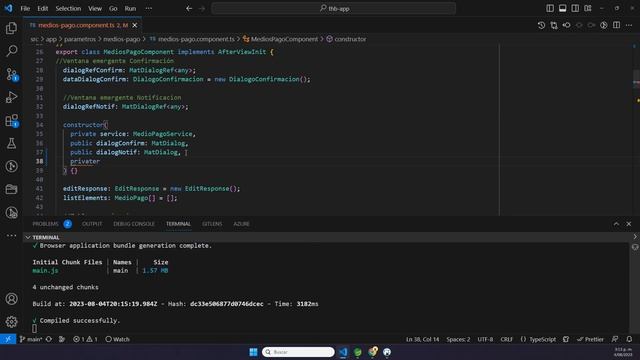Open the Testing flask view

pos(11,143)
